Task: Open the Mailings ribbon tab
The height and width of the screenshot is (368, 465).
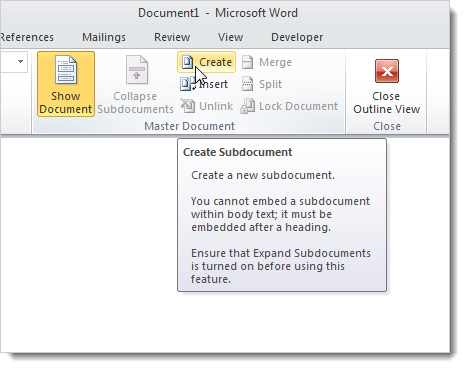Action: [x=104, y=37]
